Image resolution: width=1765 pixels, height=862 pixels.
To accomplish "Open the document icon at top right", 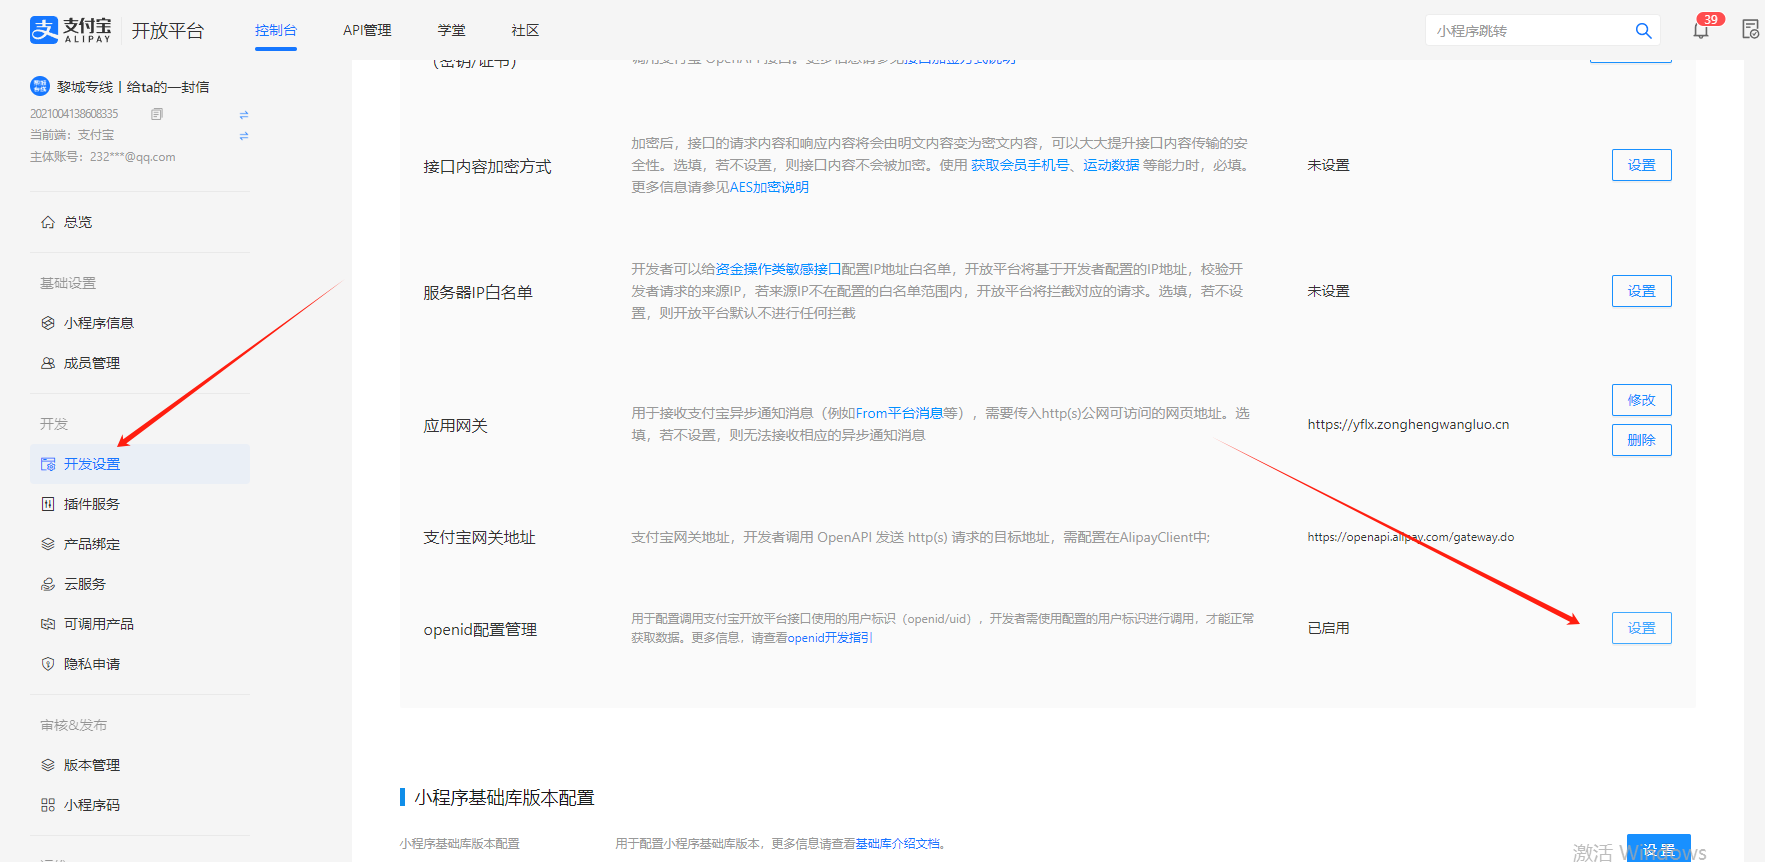I will coord(1750,29).
